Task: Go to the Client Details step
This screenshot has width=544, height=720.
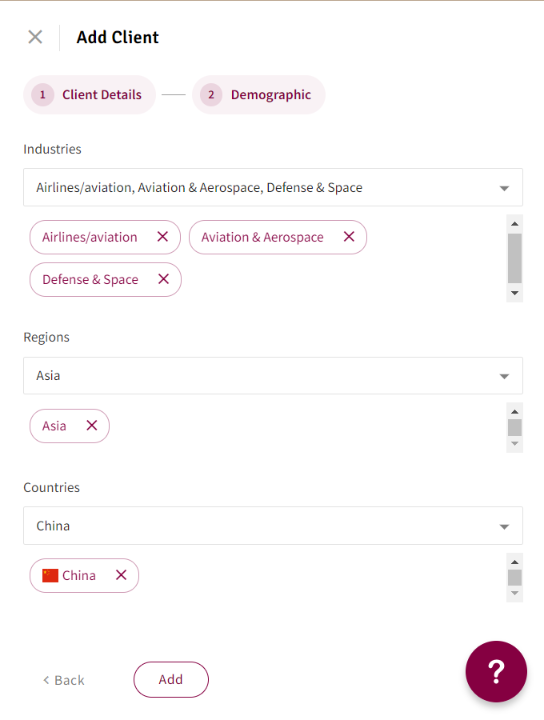Action: tap(90, 95)
